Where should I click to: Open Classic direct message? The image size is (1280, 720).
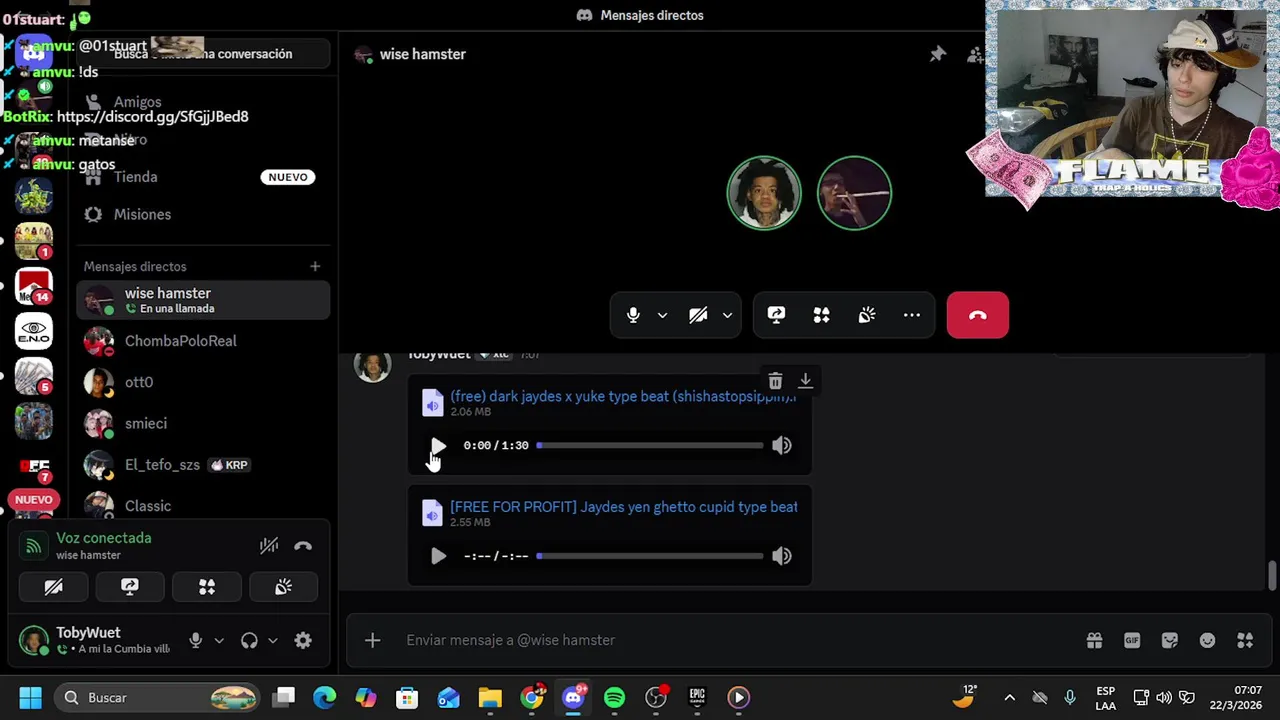pos(203,506)
